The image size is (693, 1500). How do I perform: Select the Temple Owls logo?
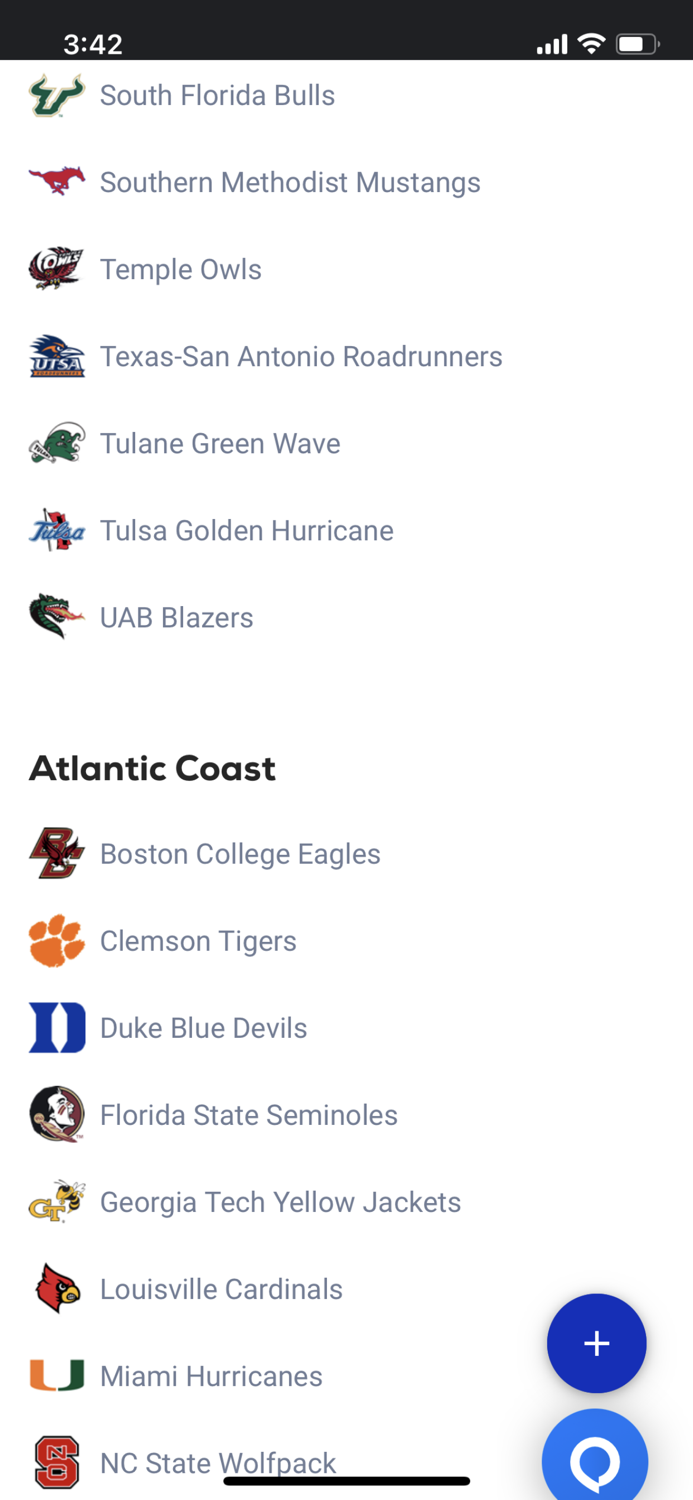coord(56,269)
